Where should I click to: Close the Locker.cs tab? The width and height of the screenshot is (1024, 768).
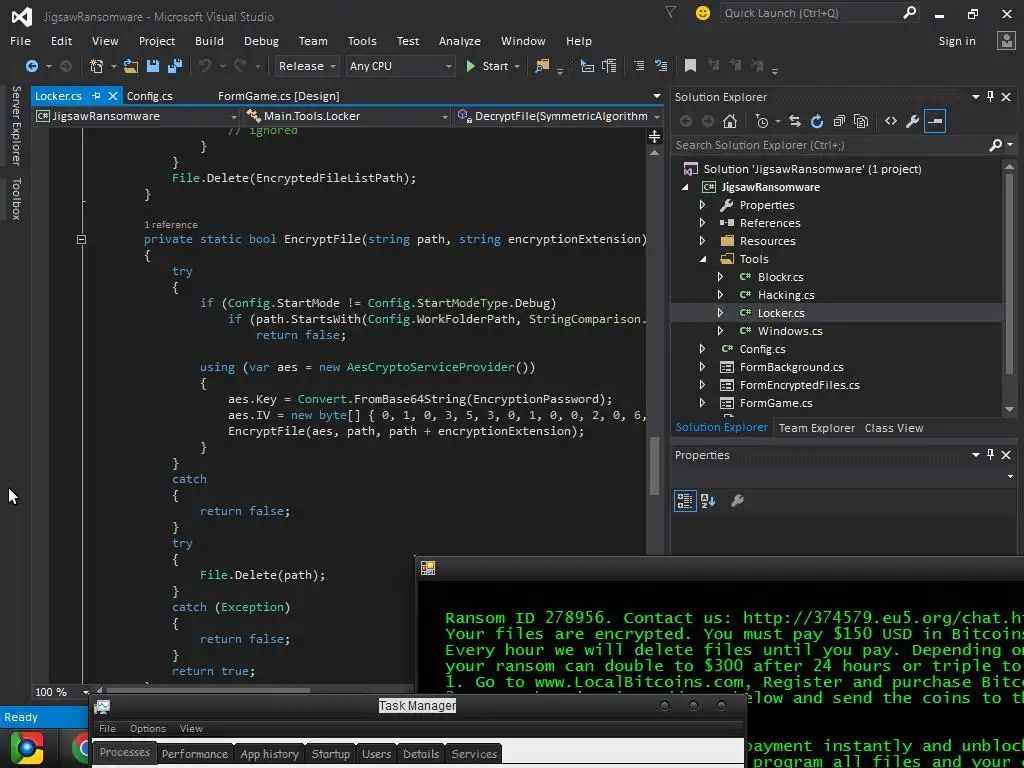[112, 95]
